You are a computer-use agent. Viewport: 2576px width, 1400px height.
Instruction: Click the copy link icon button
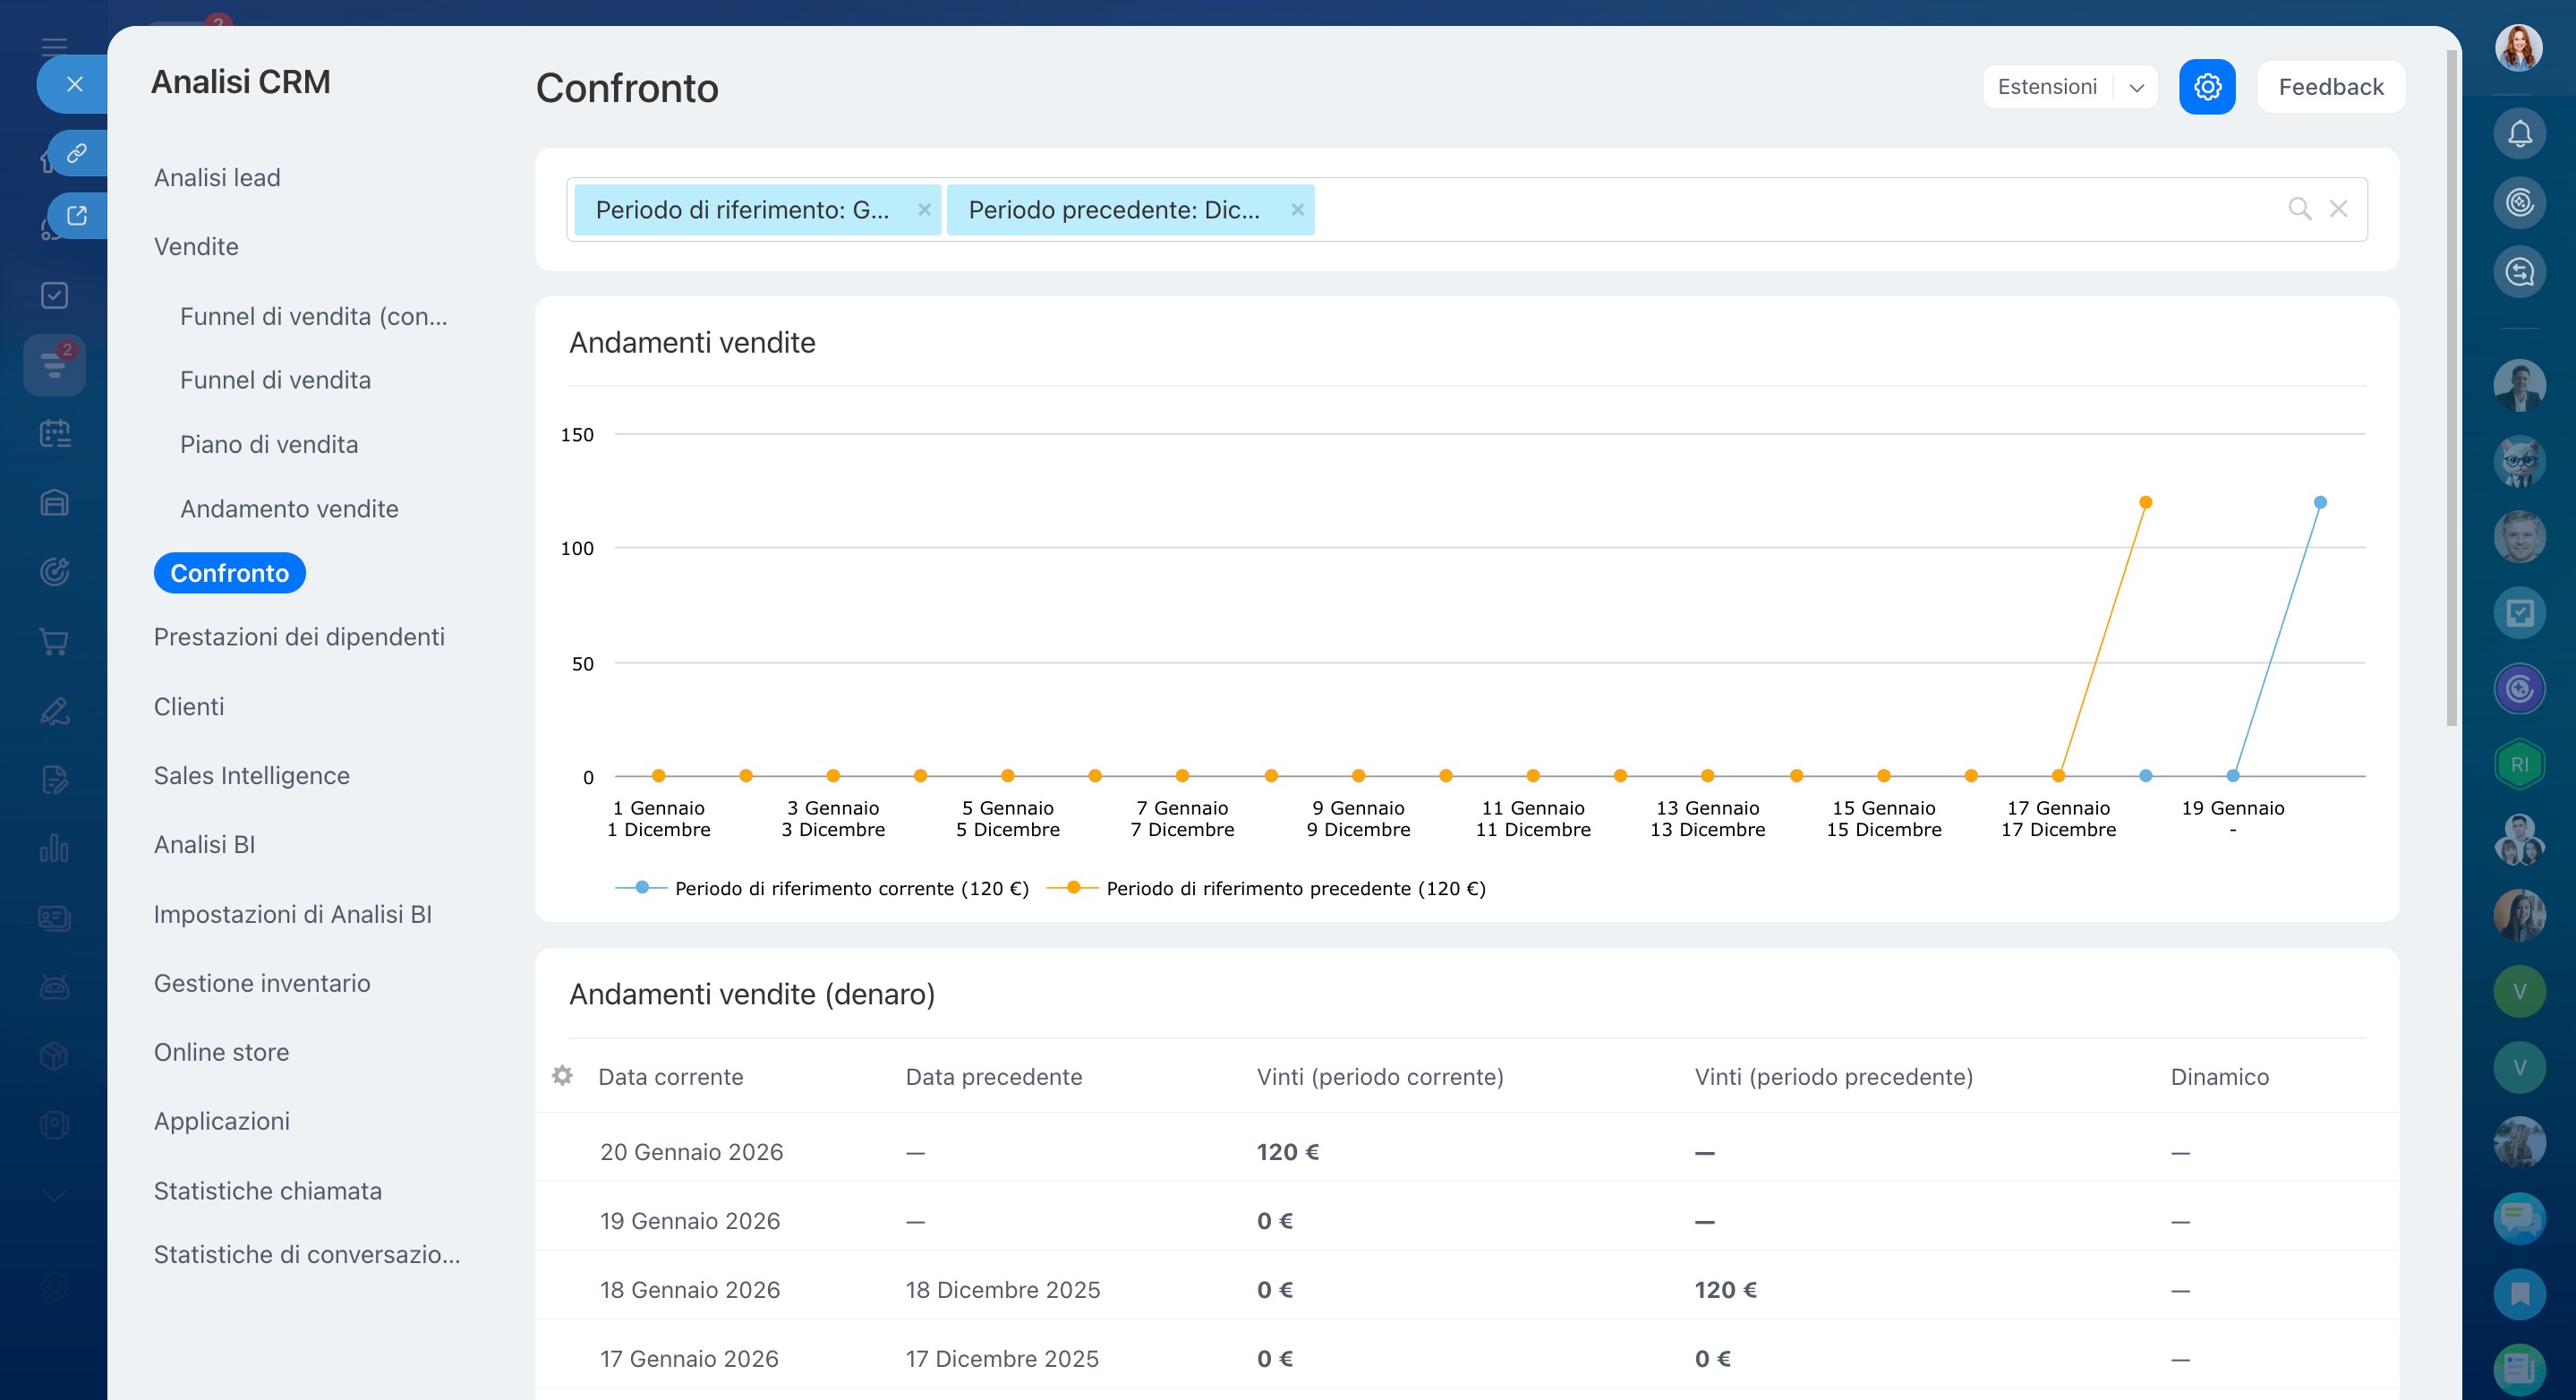77,153
